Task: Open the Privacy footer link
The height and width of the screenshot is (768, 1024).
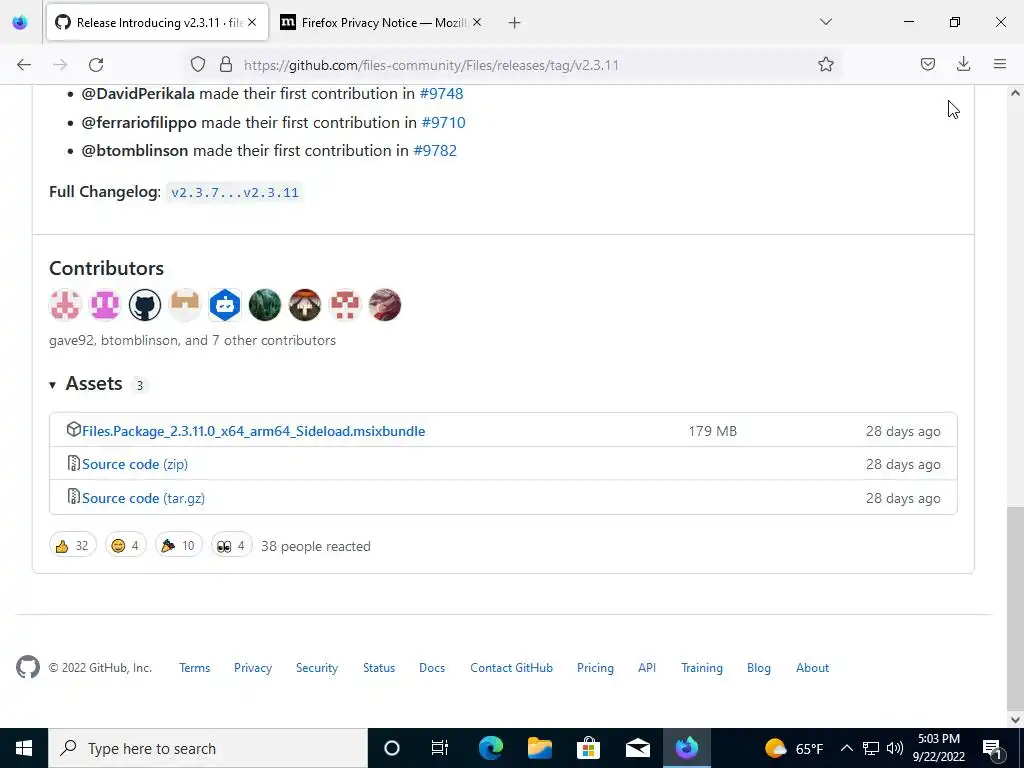Action: [253, 668]
